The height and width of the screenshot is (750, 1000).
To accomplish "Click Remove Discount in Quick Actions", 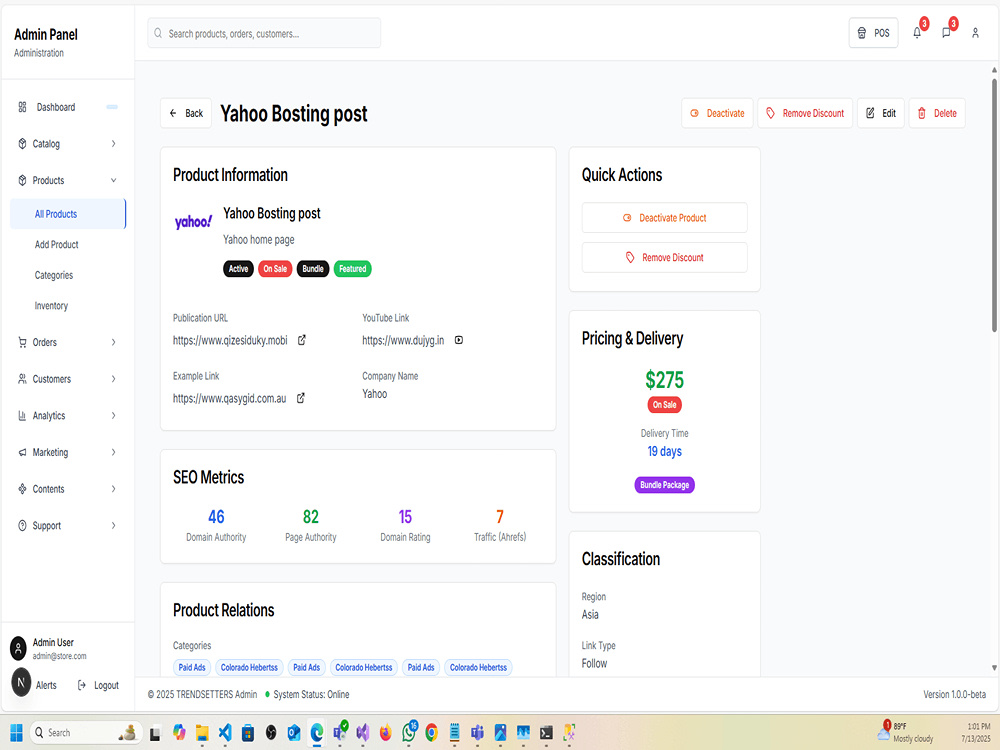I will (x=665, y=258).
